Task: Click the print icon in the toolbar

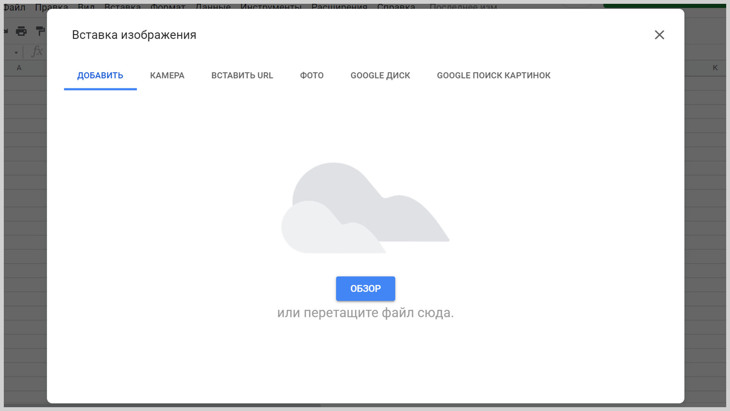Action: point(21,31)
